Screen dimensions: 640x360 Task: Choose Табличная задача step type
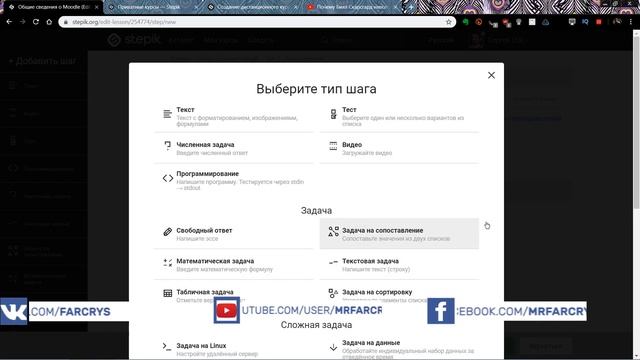[x=234, y=296]
